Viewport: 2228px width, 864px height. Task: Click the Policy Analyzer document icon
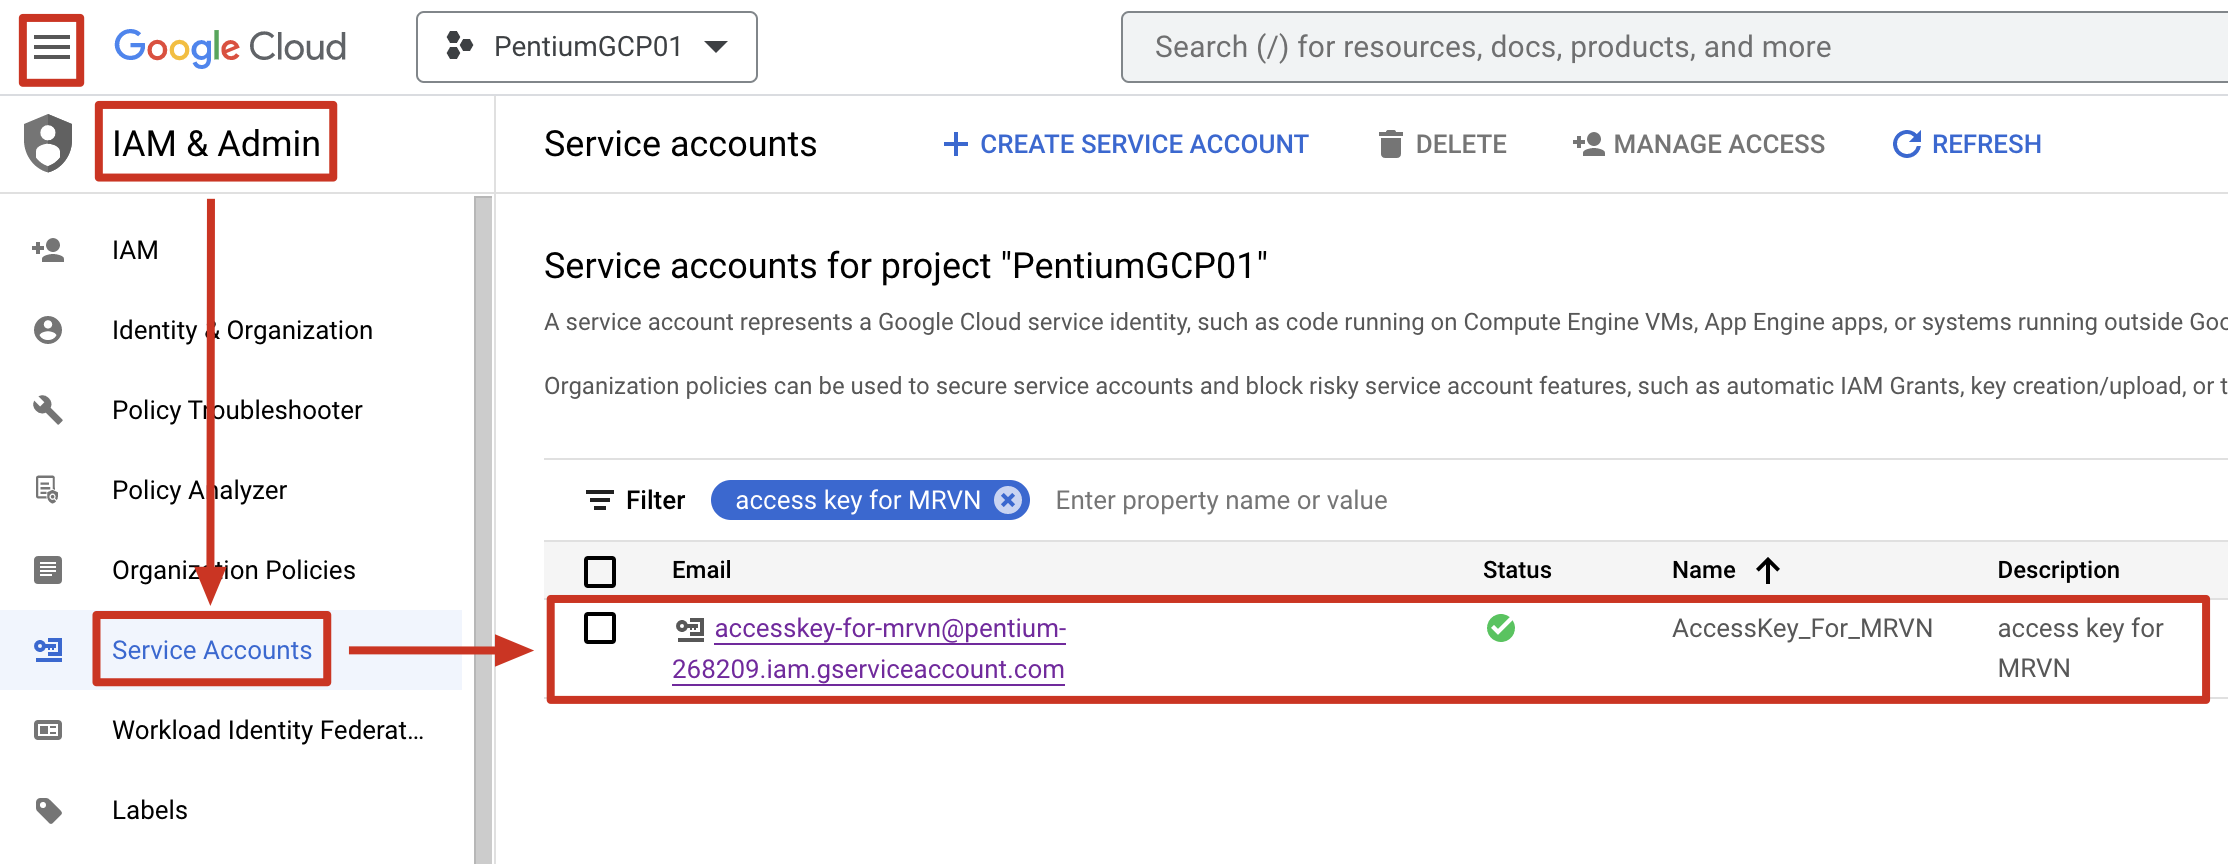[48, 490]
